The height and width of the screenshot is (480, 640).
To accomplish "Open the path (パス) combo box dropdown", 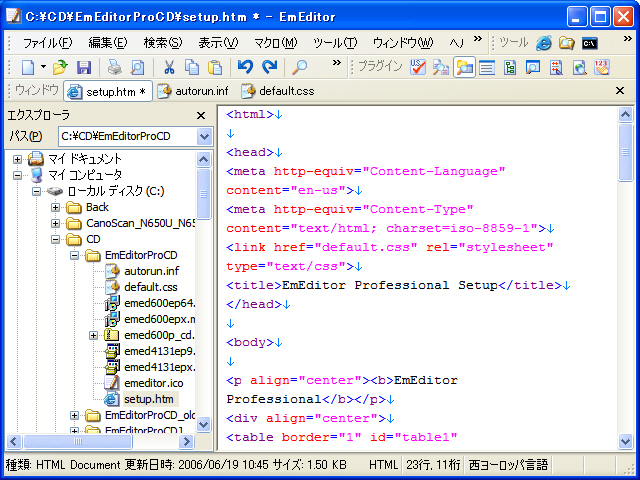I will [x=204, y=137].
